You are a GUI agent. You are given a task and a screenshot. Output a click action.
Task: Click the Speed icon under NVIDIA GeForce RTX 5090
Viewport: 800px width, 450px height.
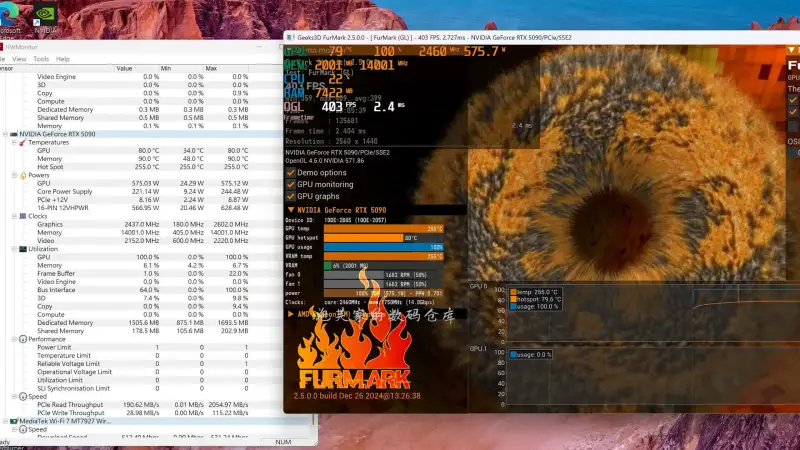coord(23,396)
